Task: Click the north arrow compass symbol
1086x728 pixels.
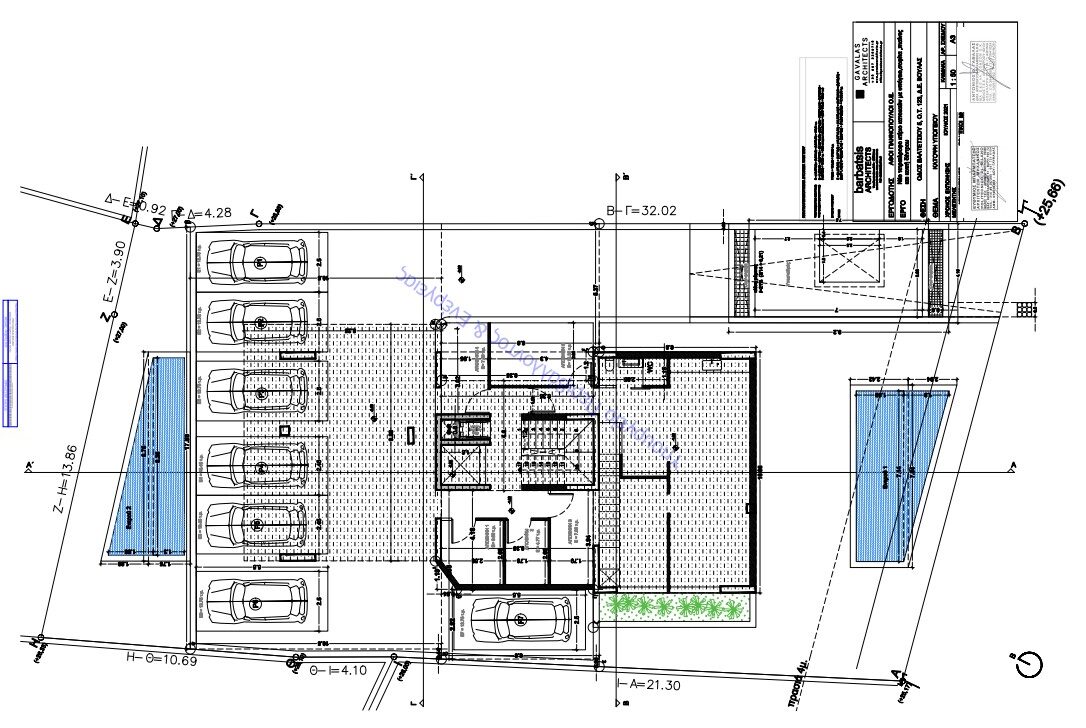Action: (1030, 664)
